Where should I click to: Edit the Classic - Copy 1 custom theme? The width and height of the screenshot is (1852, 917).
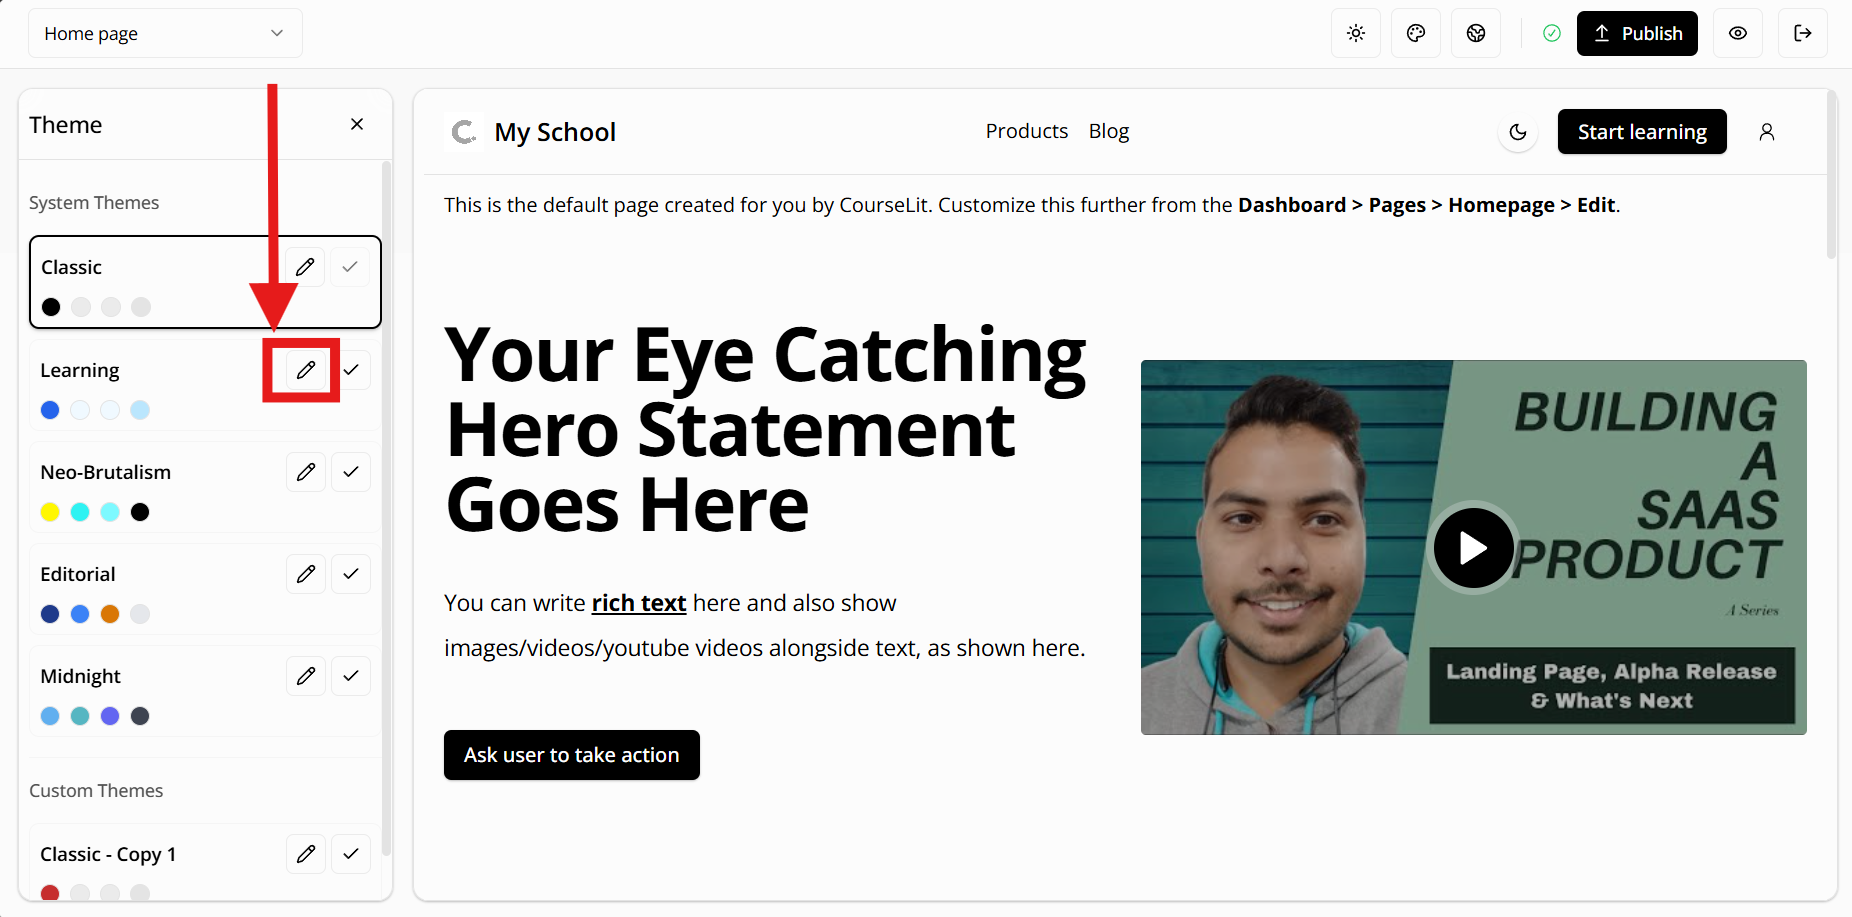[306, 854]
